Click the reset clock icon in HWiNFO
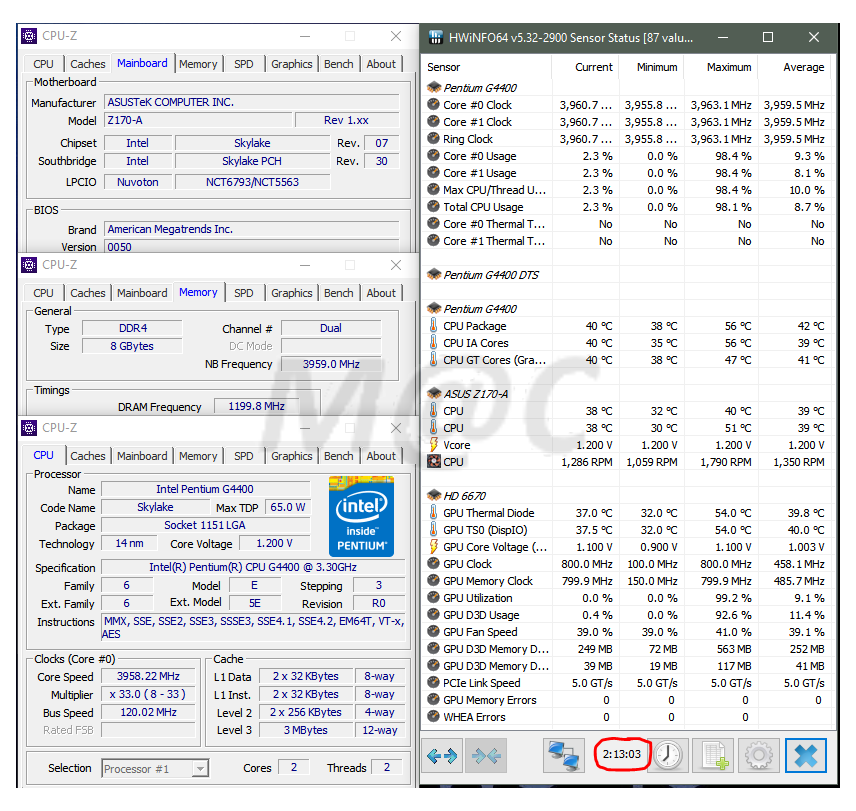 coord(668,755)
